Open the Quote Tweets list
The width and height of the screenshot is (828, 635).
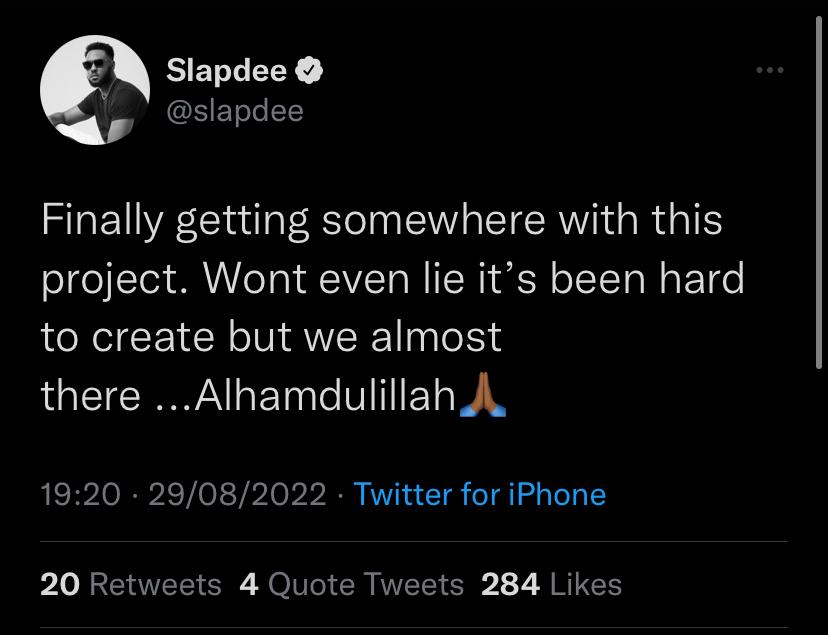[352, 584]
